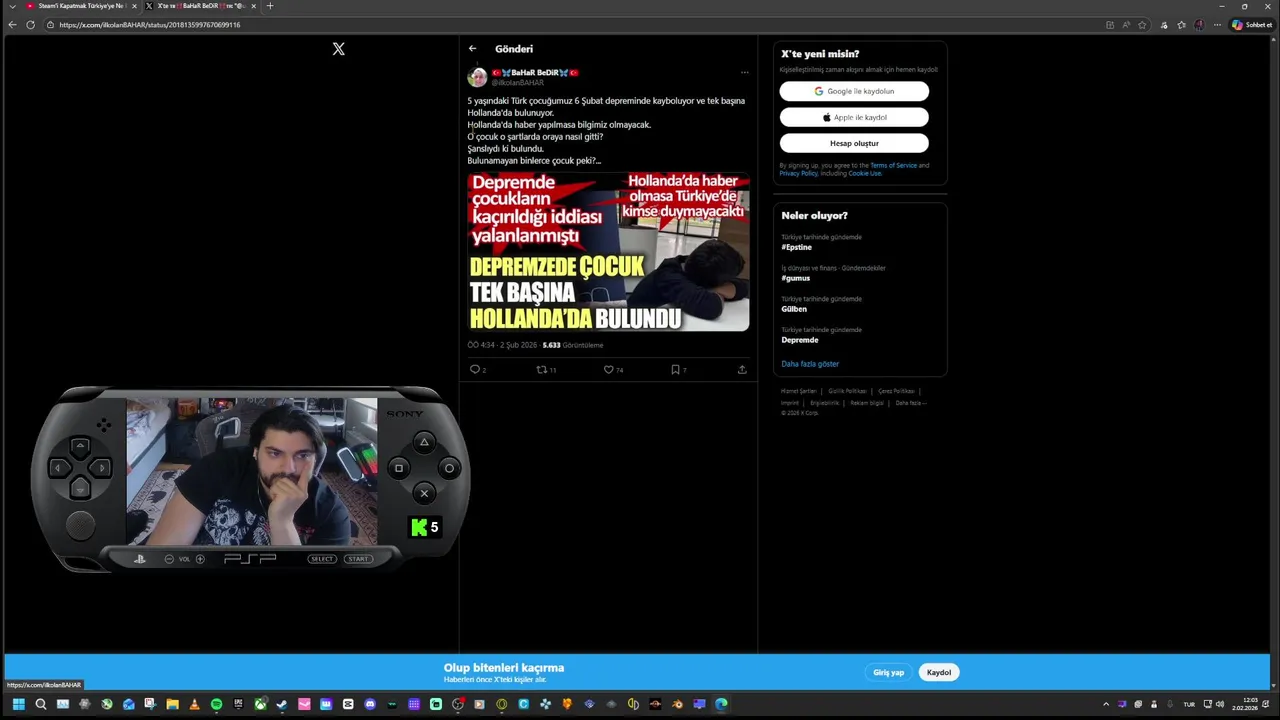This screenshot has height=720, width=1280.
Task: Open trending topic Depremde
Action: 800,340
